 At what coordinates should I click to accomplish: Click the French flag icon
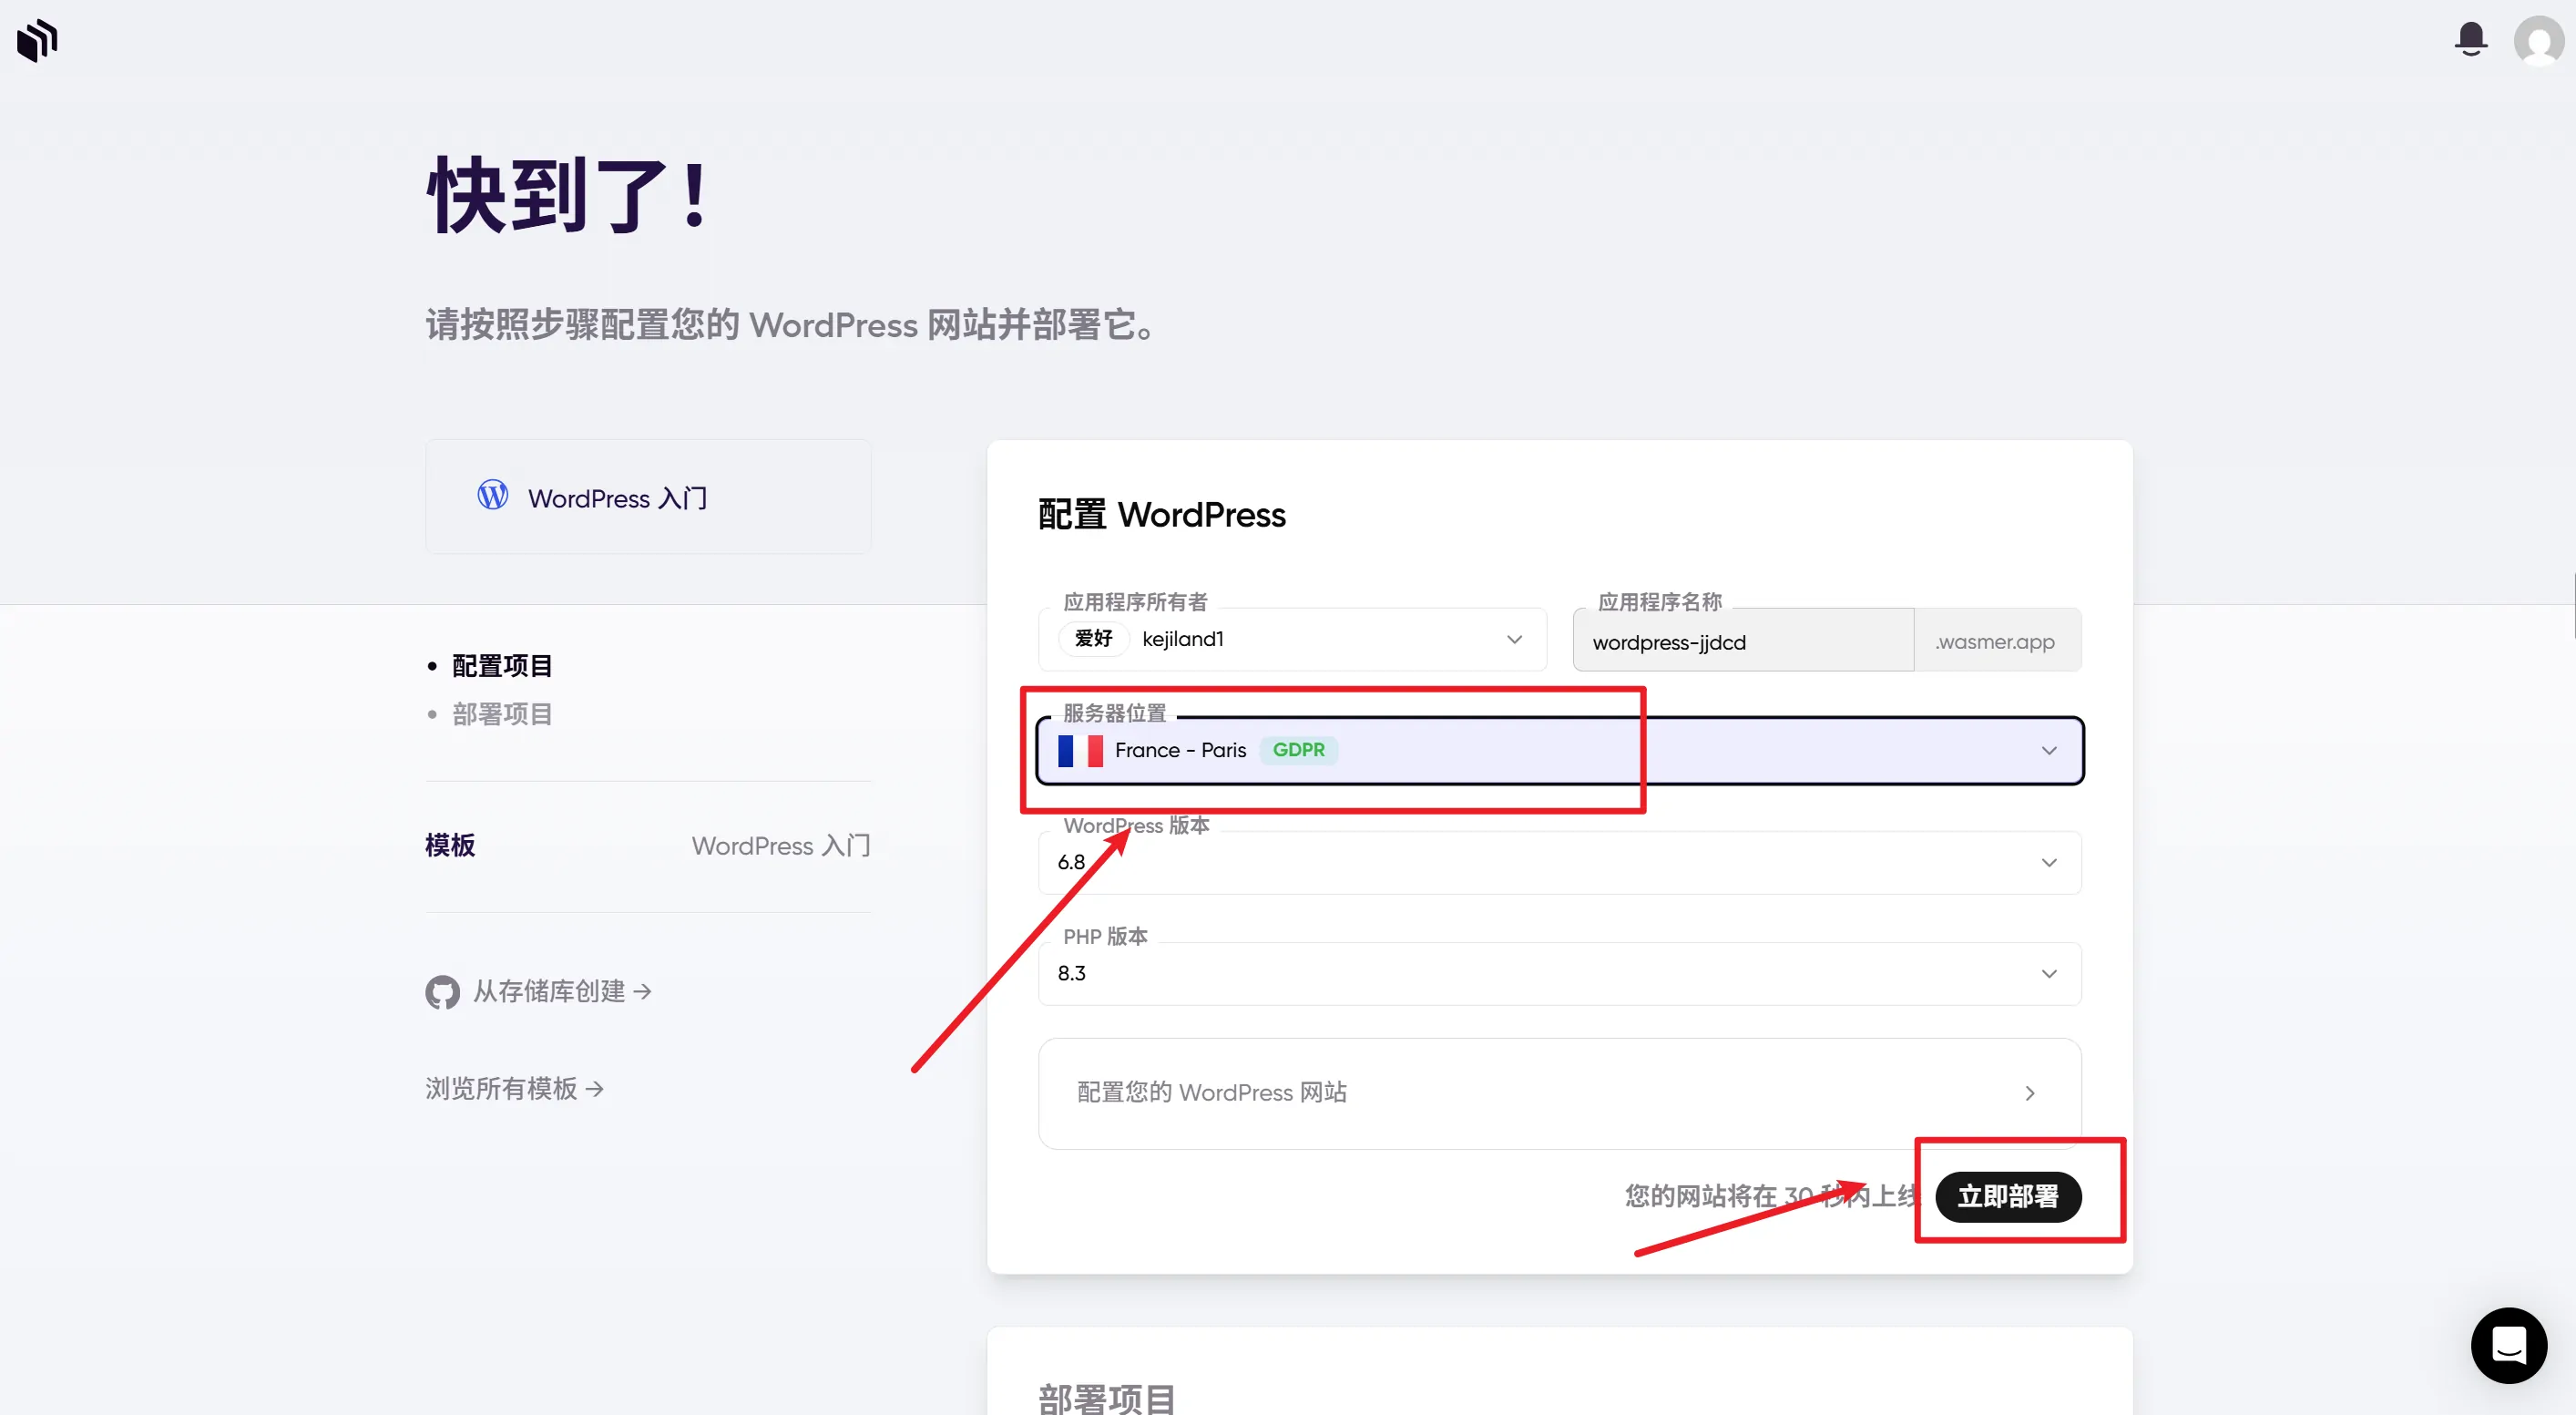tap(1080, 750)
